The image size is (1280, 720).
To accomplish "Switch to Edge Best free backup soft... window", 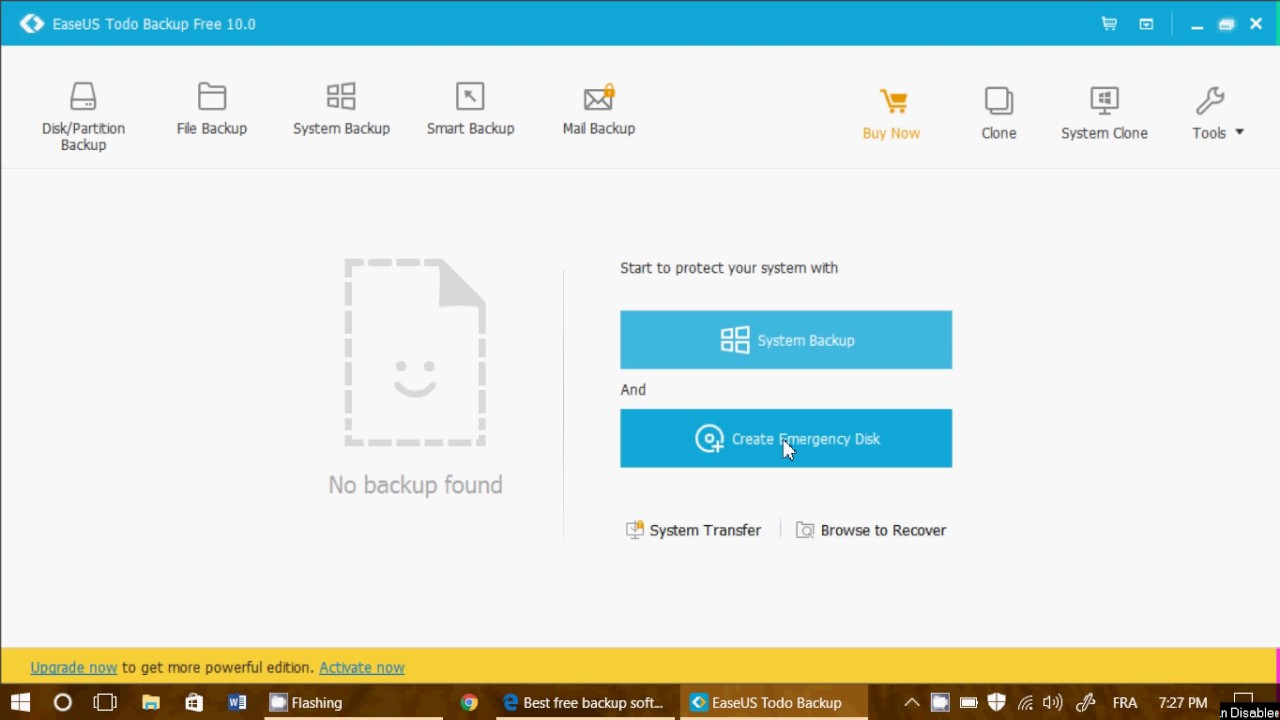I will (x=585, y=702).
